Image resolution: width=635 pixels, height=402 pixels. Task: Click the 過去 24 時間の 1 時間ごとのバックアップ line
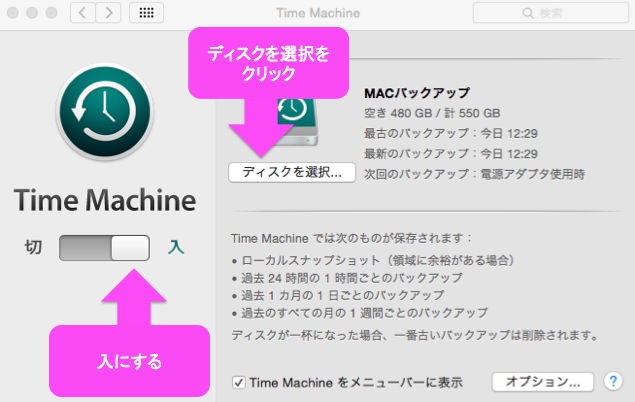[x=347, y=278]
